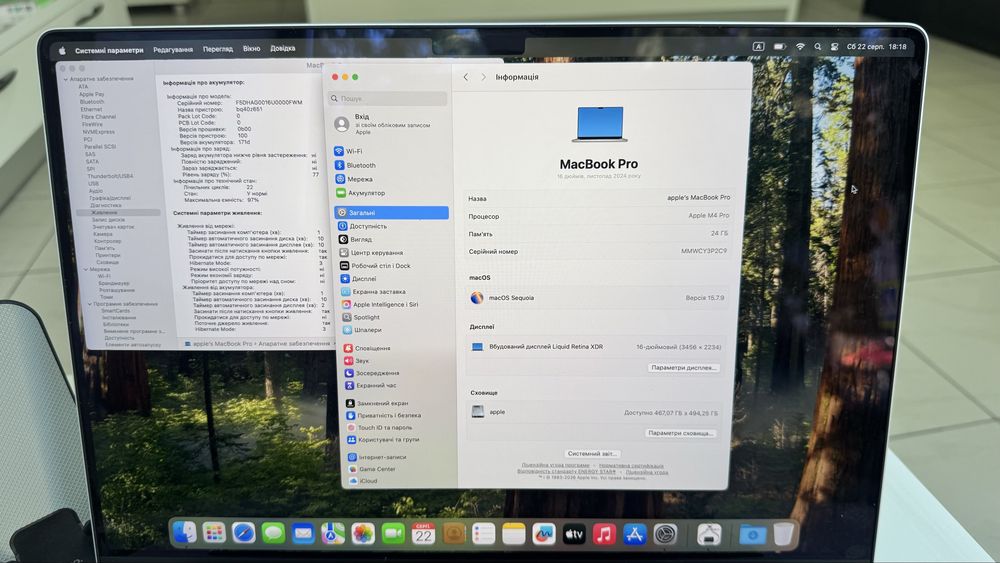Open the App Store Dock icon
Viewport: 1000px width, 563px height.
pos(634,534)
